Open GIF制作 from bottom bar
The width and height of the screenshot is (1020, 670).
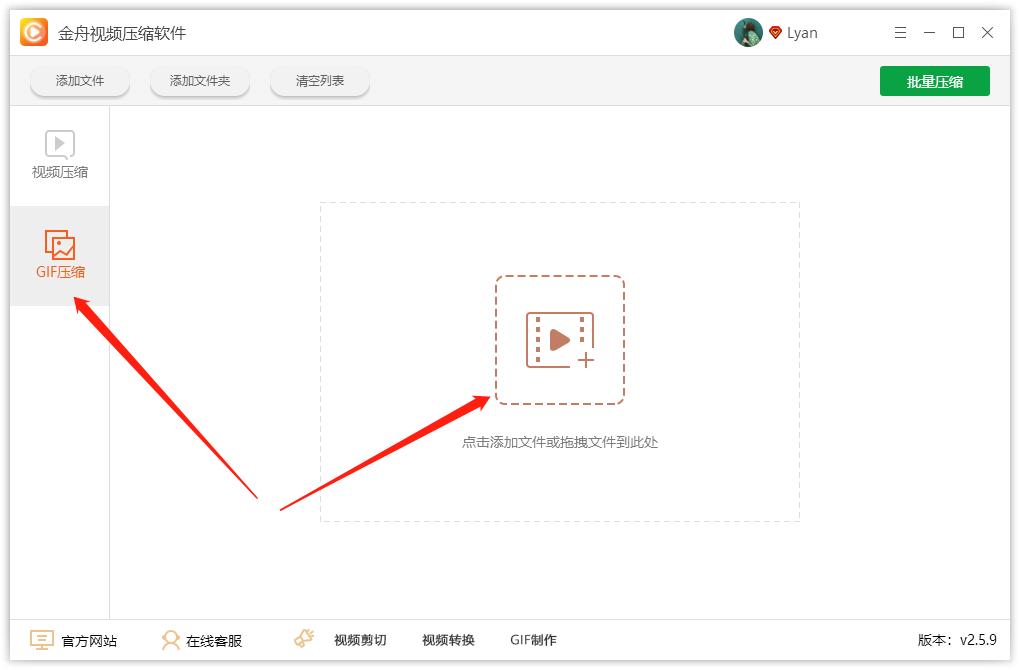[534, 640]
